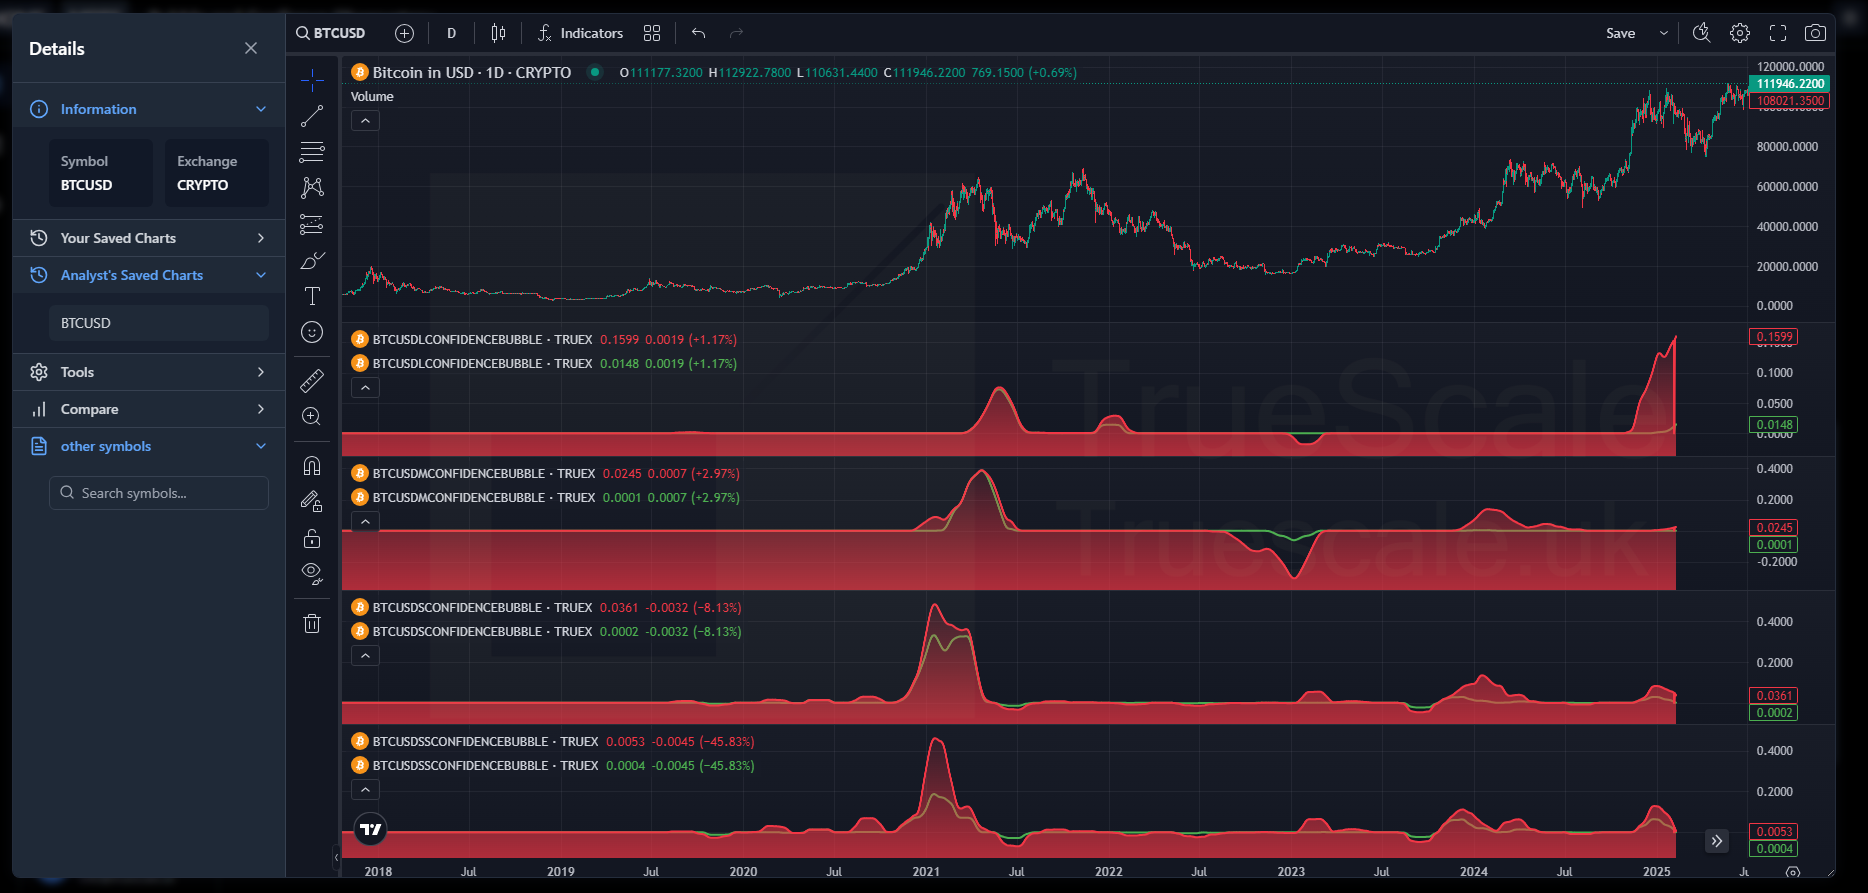Collapse the Volume pane with its arrow
Screen dimensions: 1868x893
pos(365,121)
